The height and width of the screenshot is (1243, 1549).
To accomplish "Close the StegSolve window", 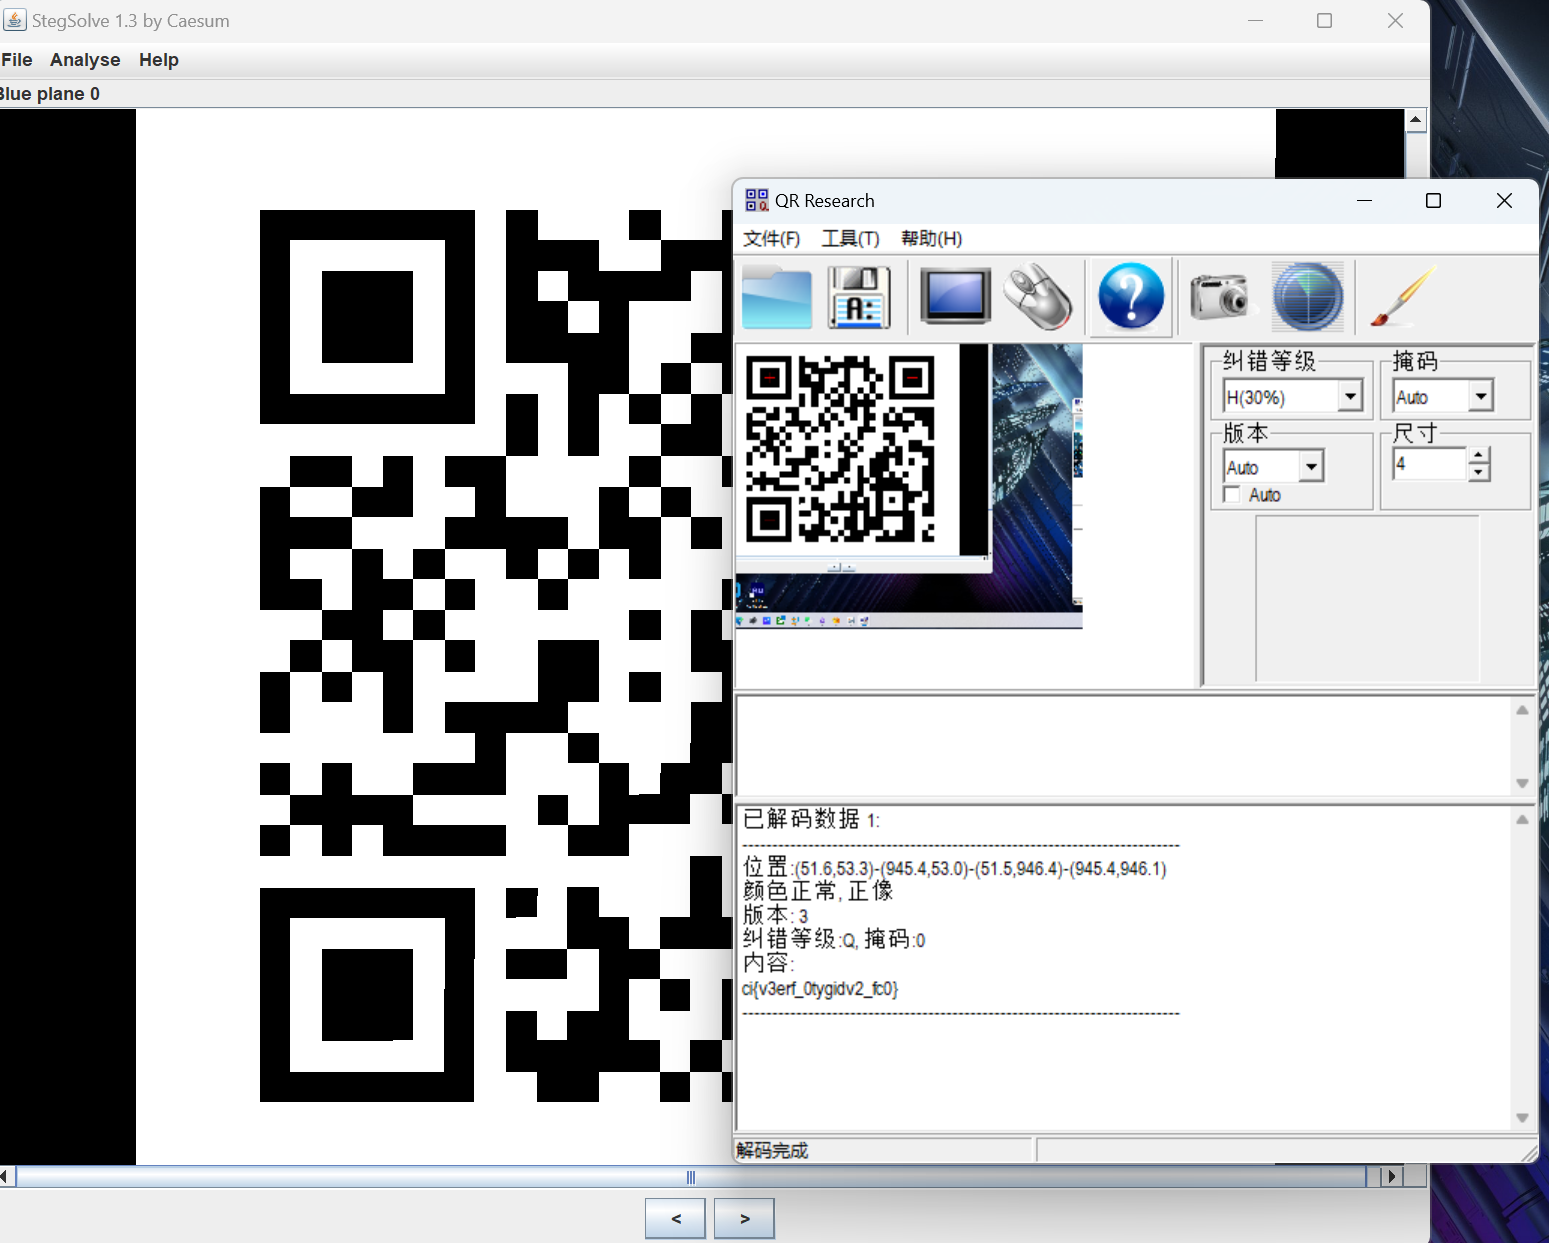I will tap(1395, 21).
